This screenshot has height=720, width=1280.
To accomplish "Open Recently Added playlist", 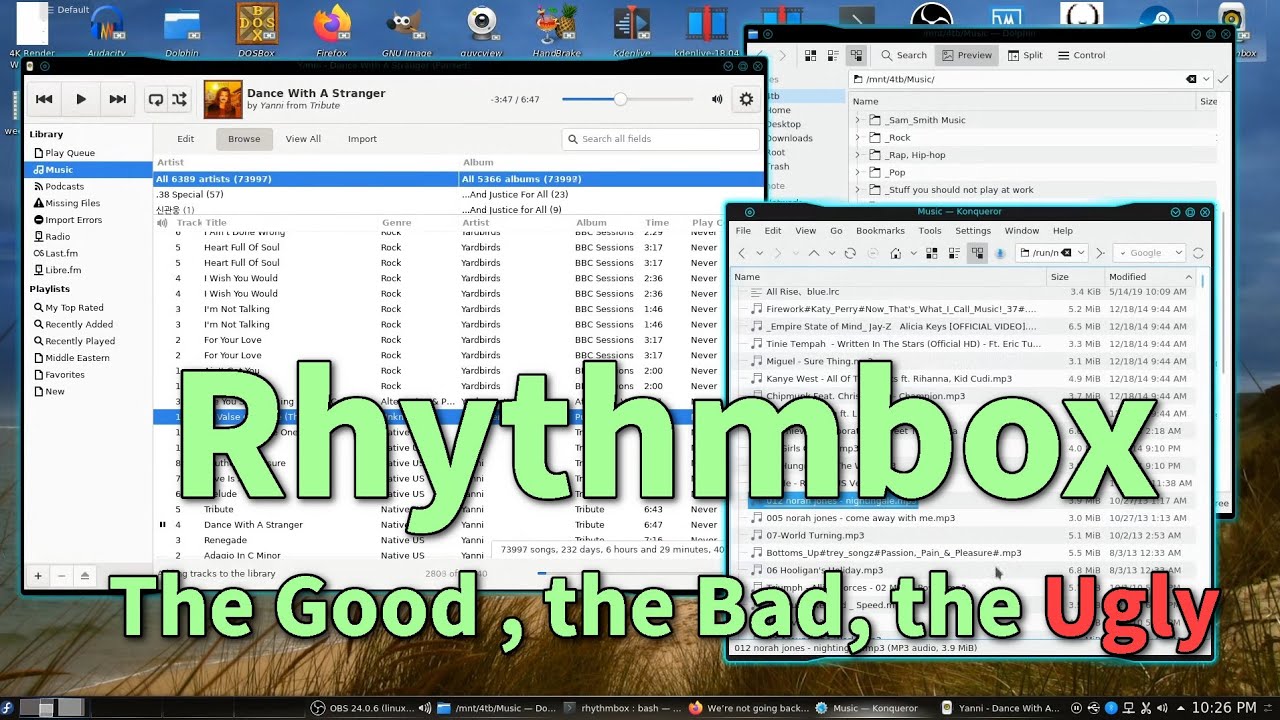I will pos(88,324).
